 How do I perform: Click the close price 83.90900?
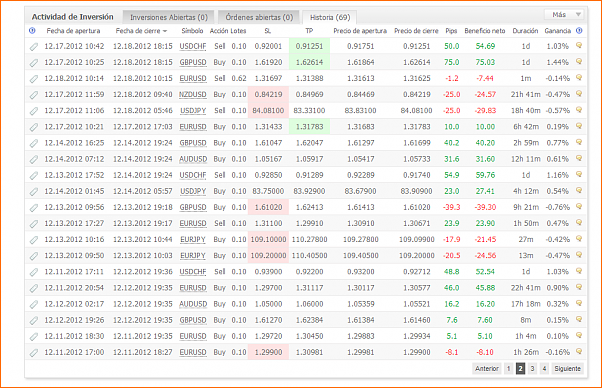(416, 191)
